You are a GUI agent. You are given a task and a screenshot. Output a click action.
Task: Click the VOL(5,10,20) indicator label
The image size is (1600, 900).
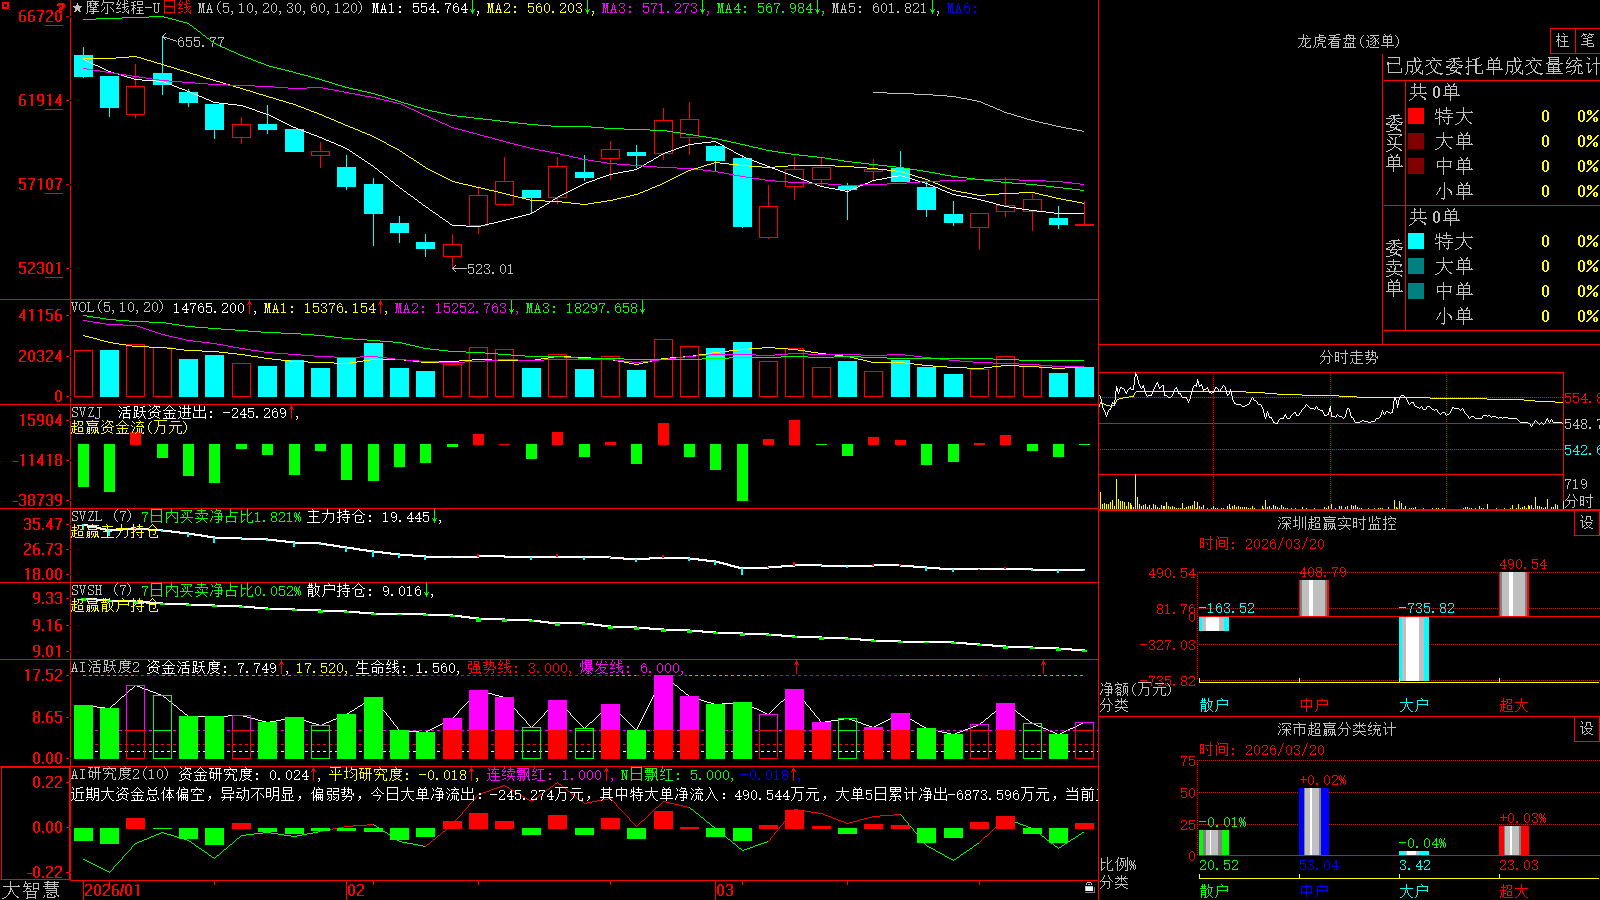pyautogui.click(x=117, y=308)
